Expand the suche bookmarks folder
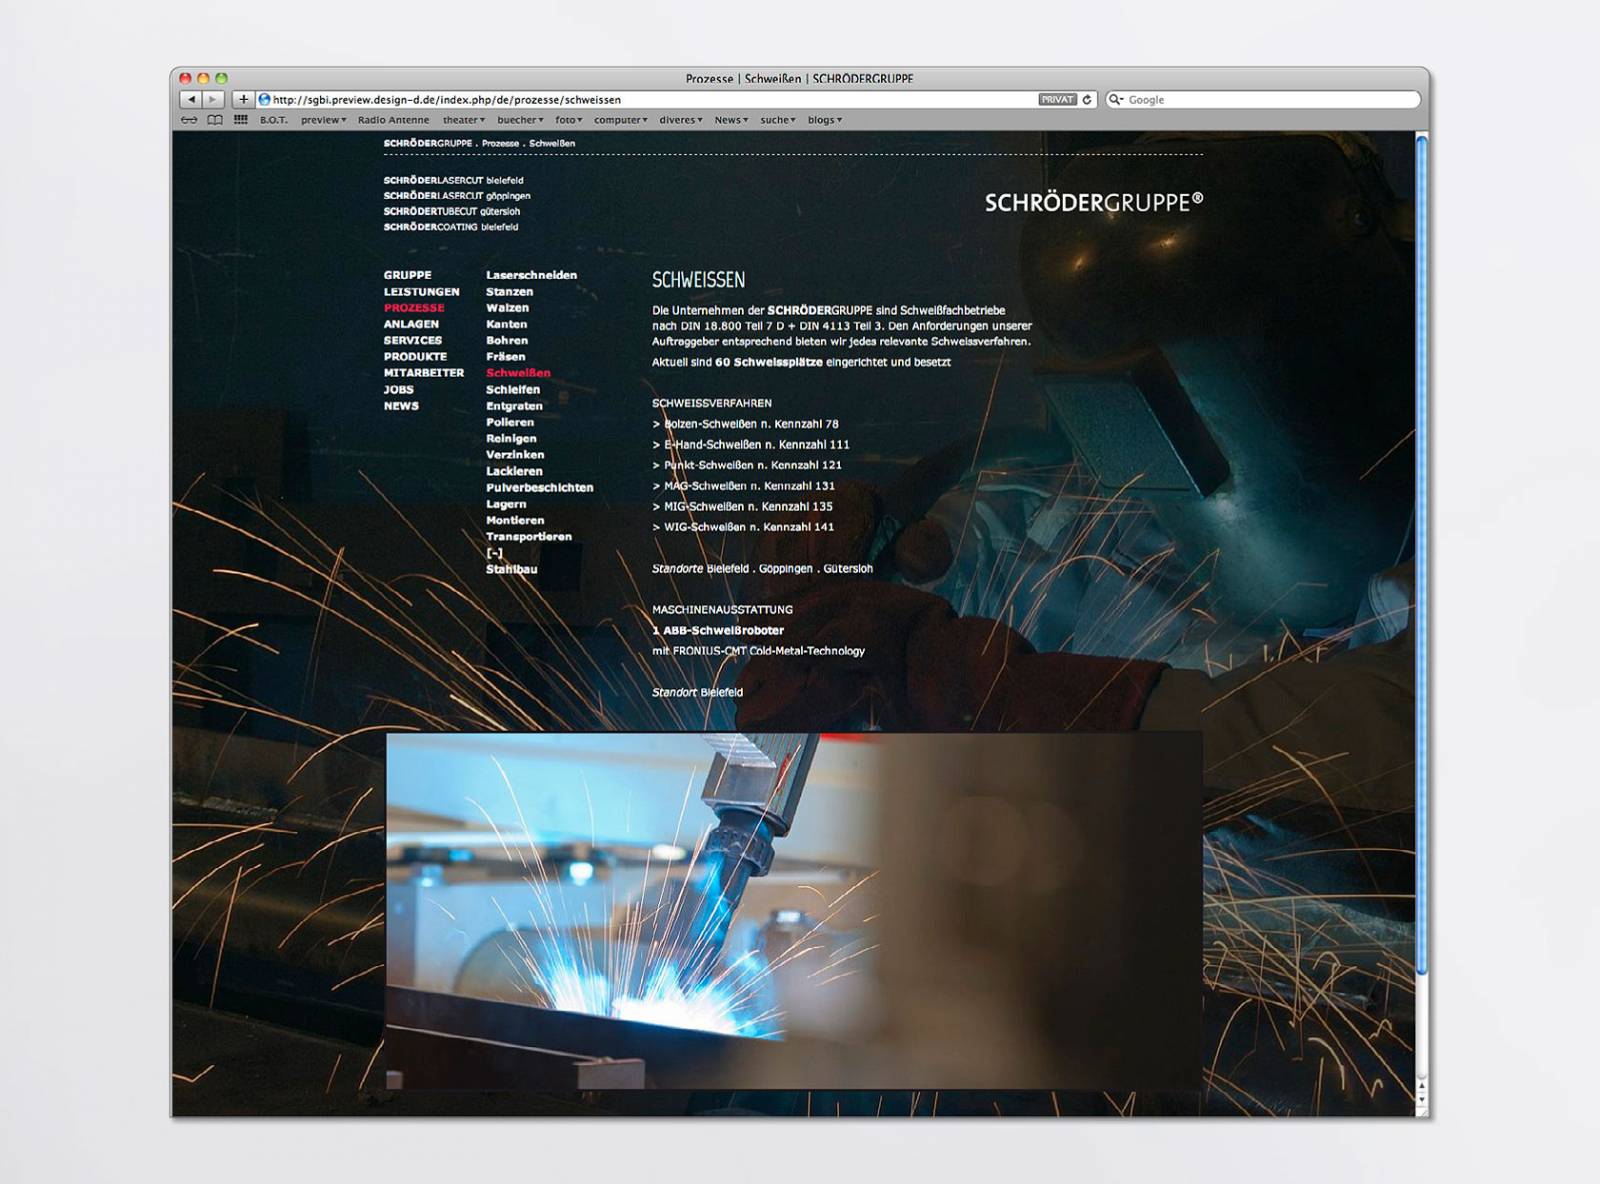This screenshot has width=1600, height=1184. point(778,120)
